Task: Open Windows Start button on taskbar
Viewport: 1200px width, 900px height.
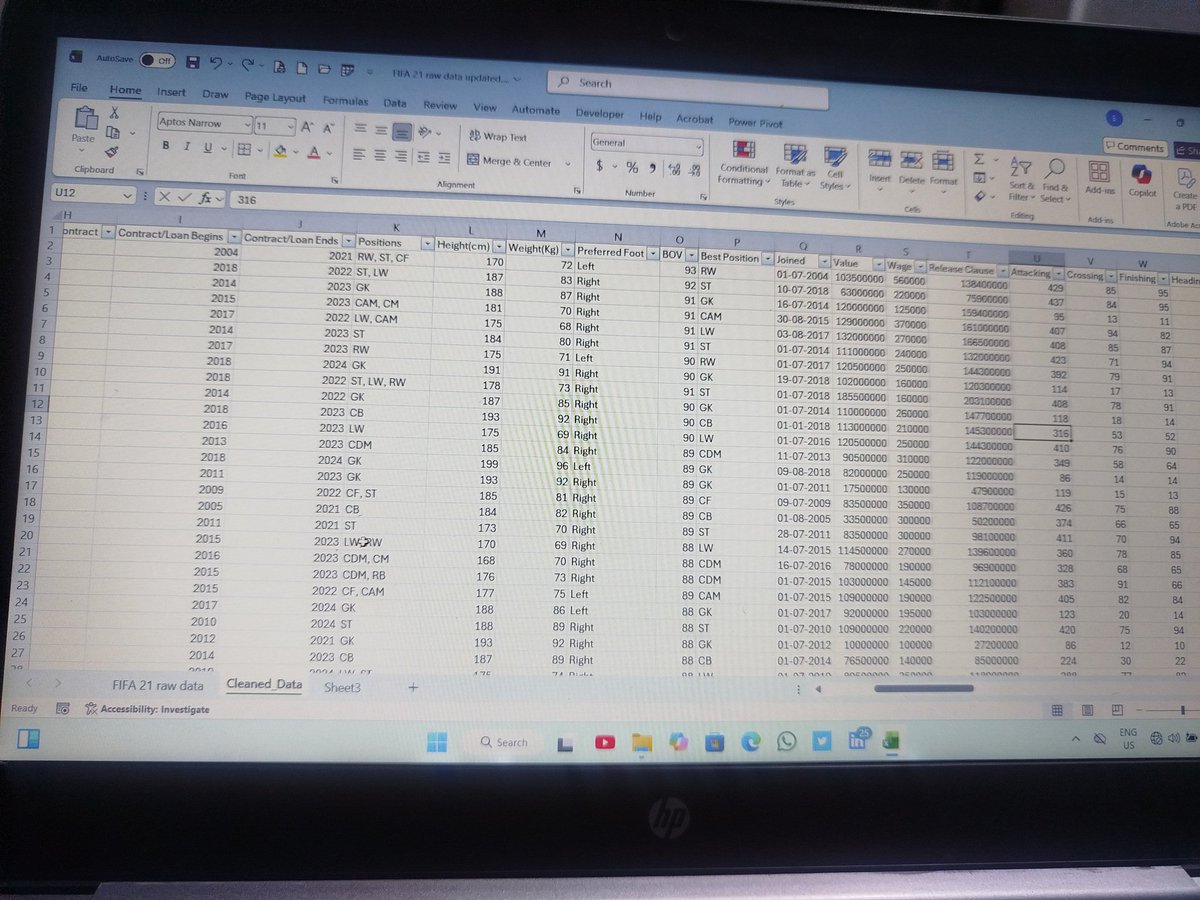Action: pos(437,741)
